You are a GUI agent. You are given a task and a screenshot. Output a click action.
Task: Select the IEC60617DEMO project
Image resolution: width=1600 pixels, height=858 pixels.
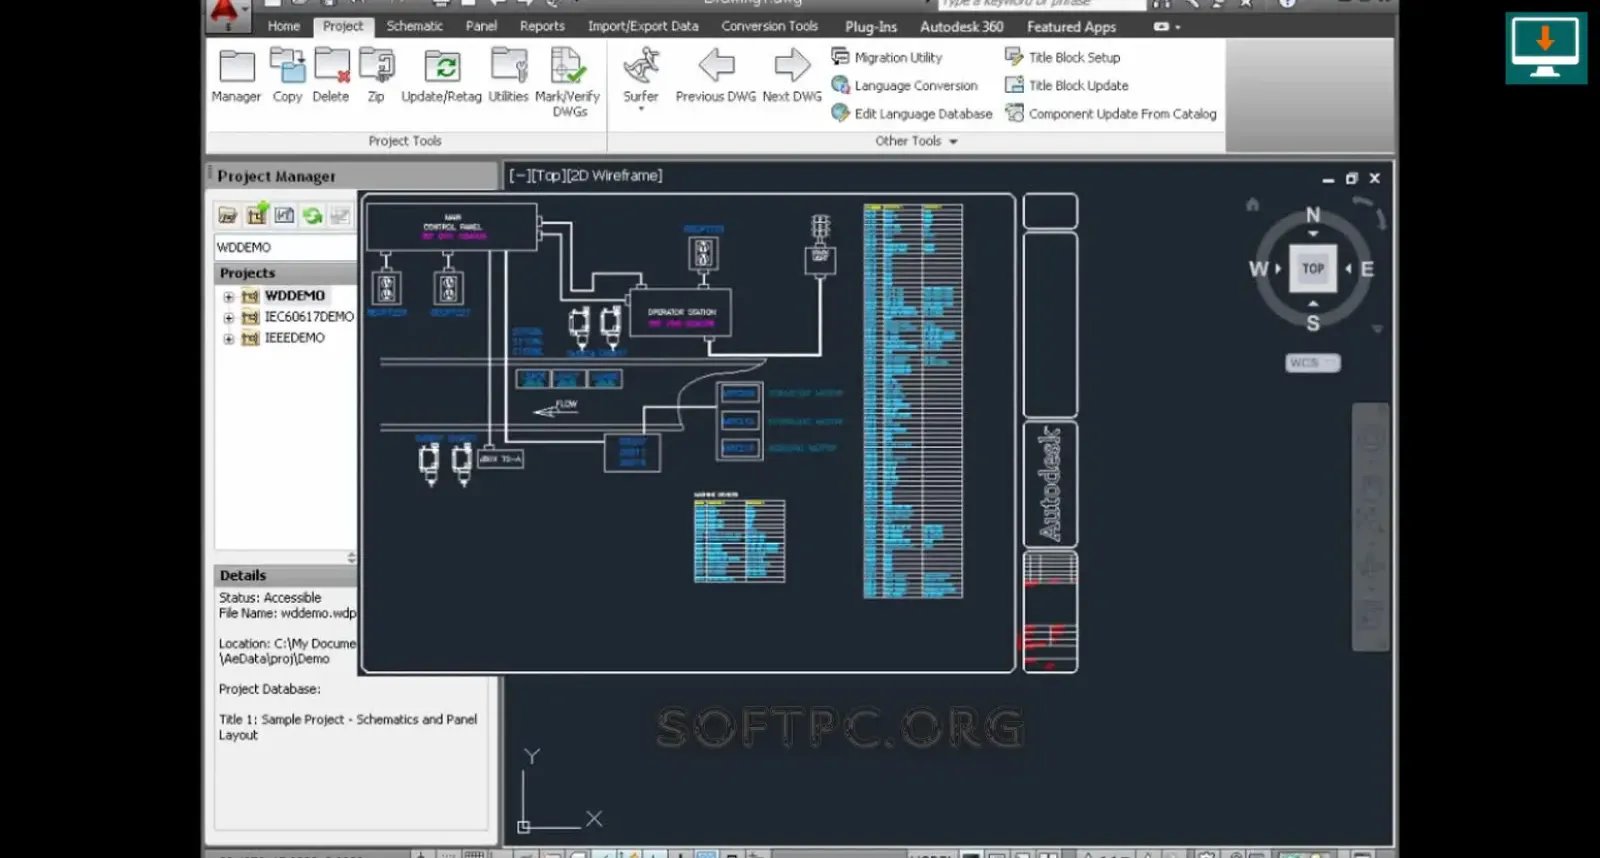[x=309, y=317]
